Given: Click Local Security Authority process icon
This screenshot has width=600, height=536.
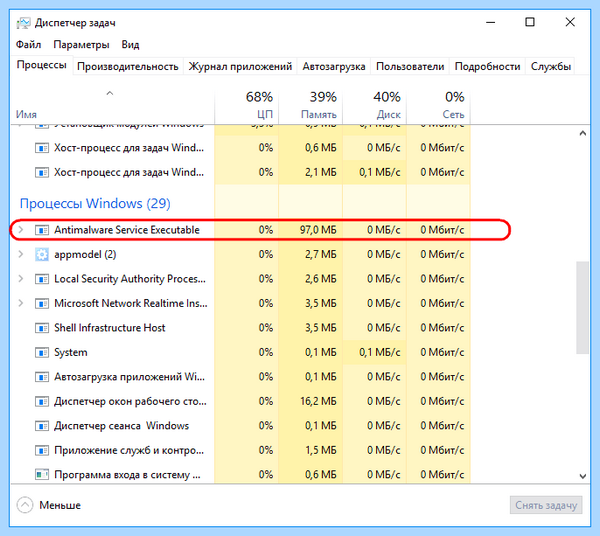Looking at the screenshot, I should pyautogui.click(x=42, y=279).
